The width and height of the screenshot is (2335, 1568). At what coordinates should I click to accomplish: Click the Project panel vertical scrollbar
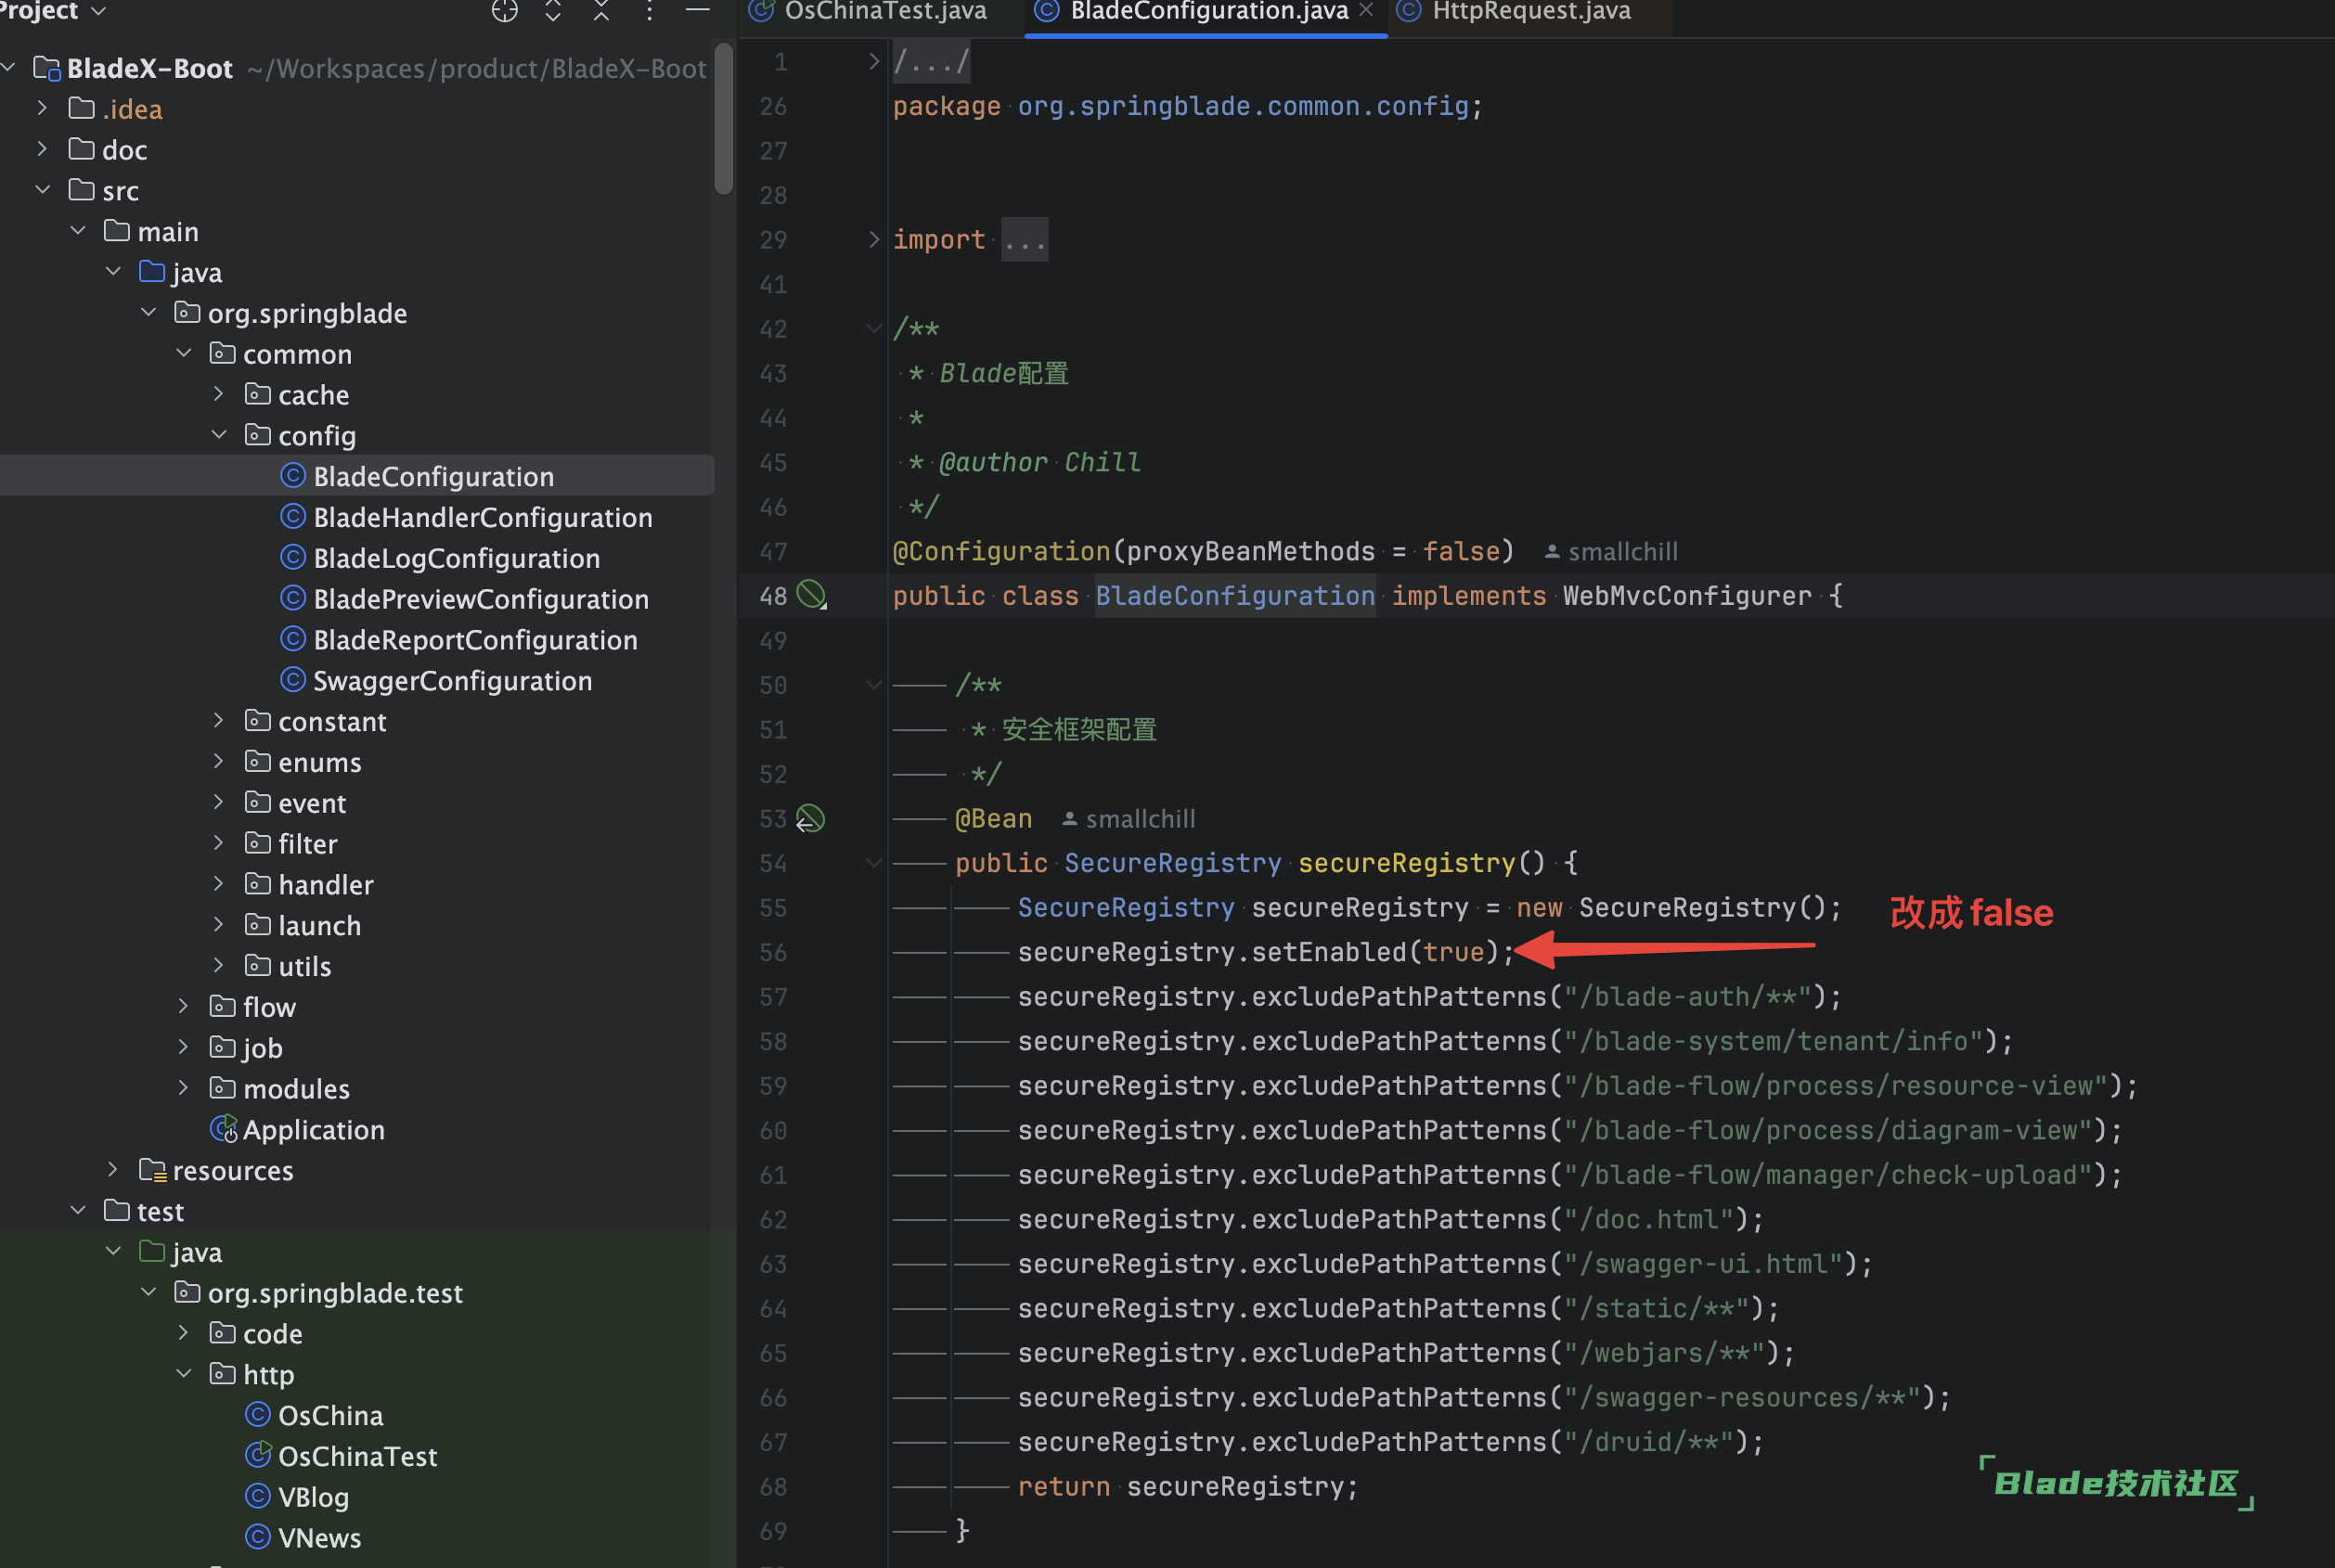point(724,120)
